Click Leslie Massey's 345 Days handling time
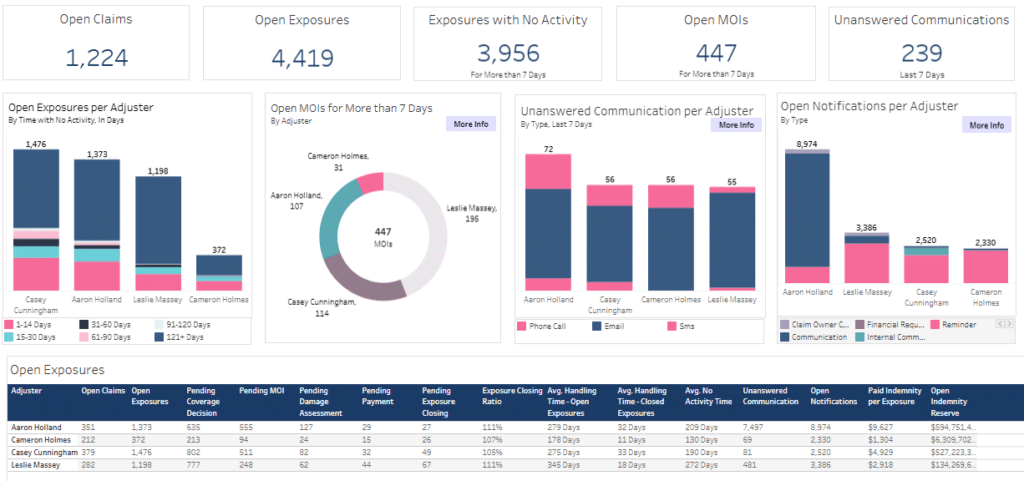 click(x=564, y=465)
